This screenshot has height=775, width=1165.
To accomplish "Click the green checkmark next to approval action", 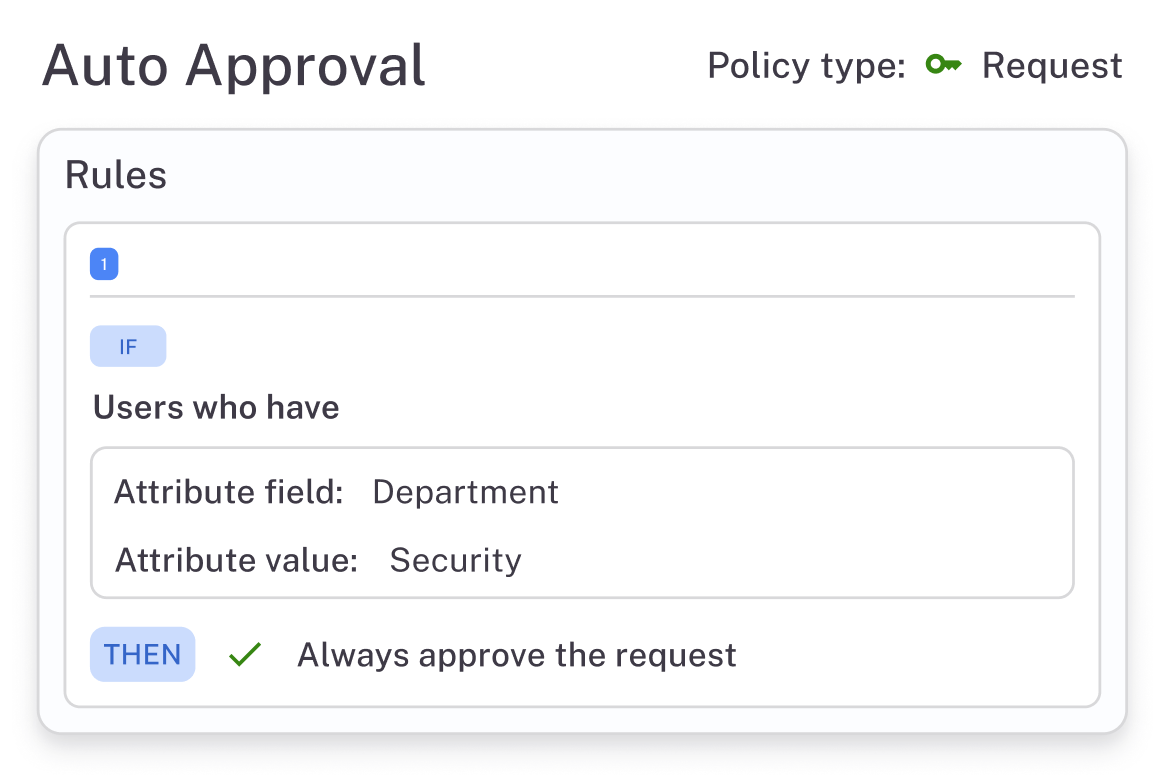I will pos(244,654).
